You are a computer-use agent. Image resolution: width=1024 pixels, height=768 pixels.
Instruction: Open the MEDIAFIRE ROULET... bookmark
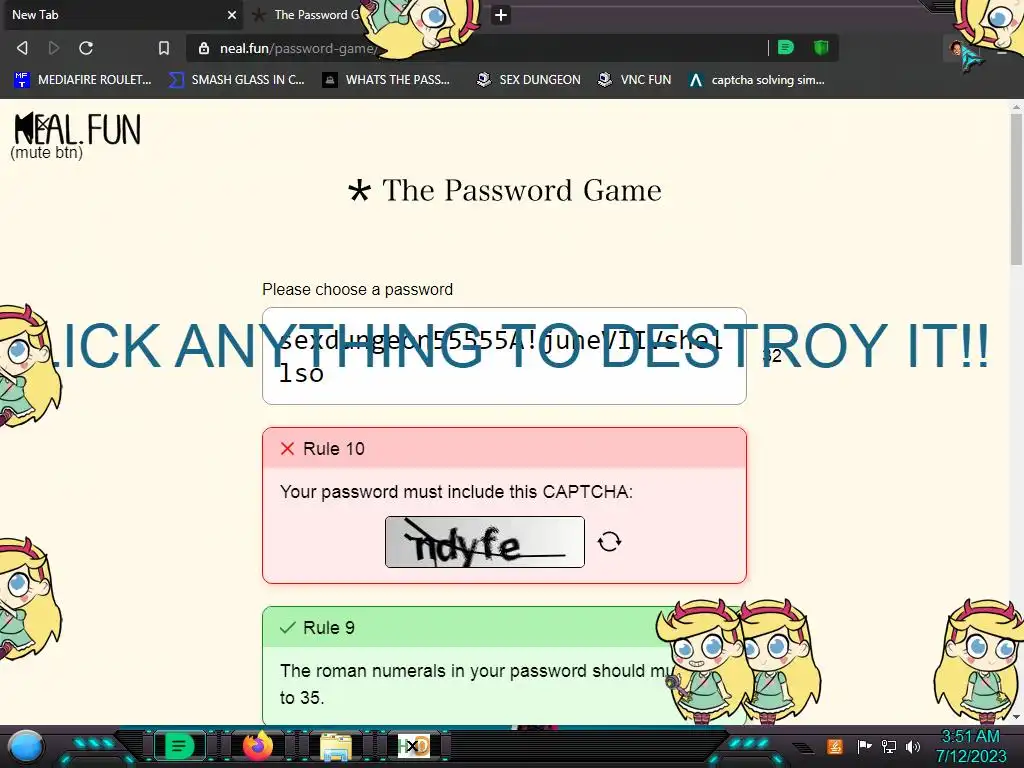[x=83, y=80]
